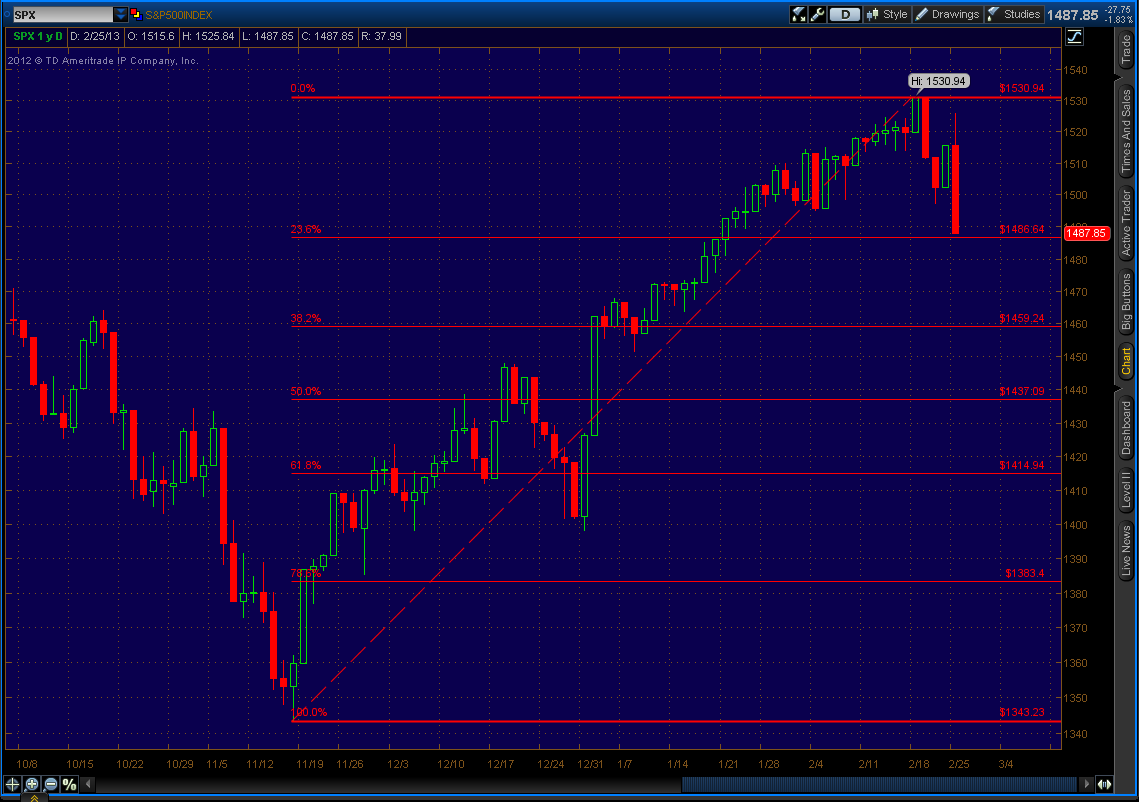Click the 1487.85 current price tag on axis
This screenshot has width=1139, height=802.
click(1087, 233)
